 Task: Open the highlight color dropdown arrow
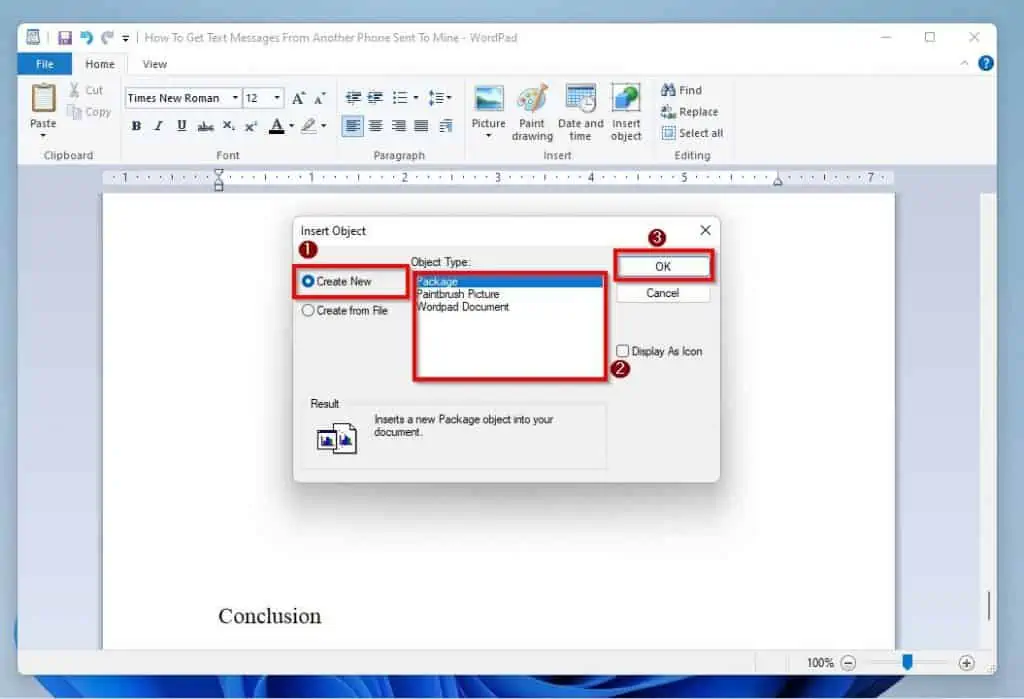pyautogui.click(x=323, y=126)
